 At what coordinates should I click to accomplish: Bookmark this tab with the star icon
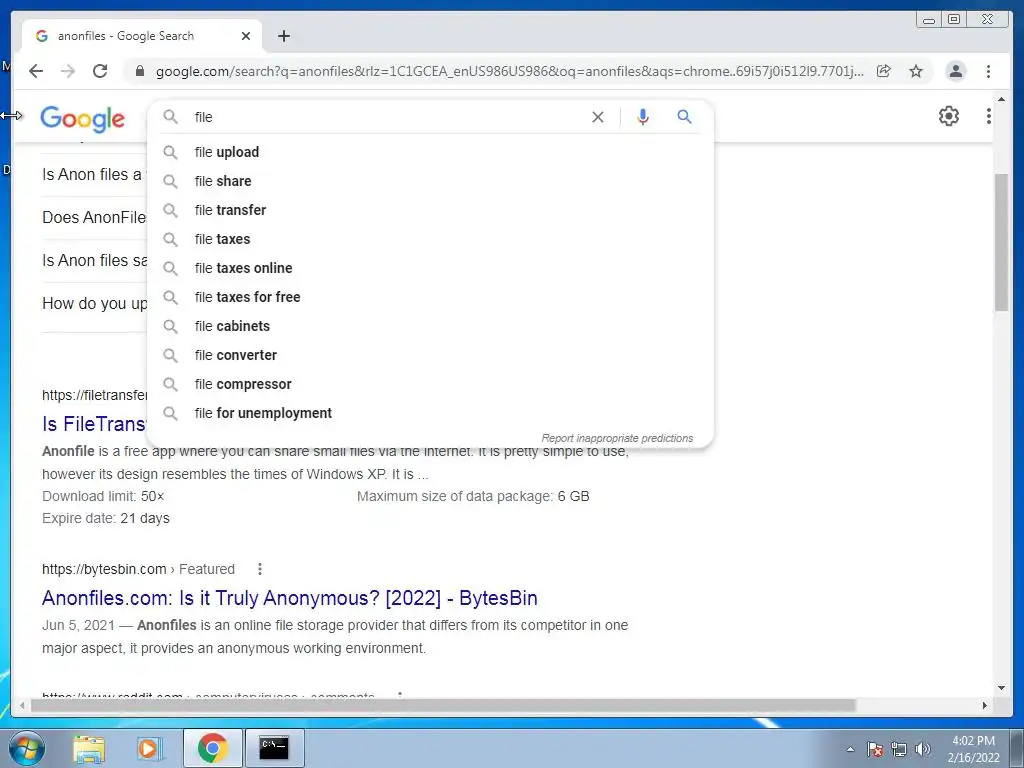click(x=916, y=71)
